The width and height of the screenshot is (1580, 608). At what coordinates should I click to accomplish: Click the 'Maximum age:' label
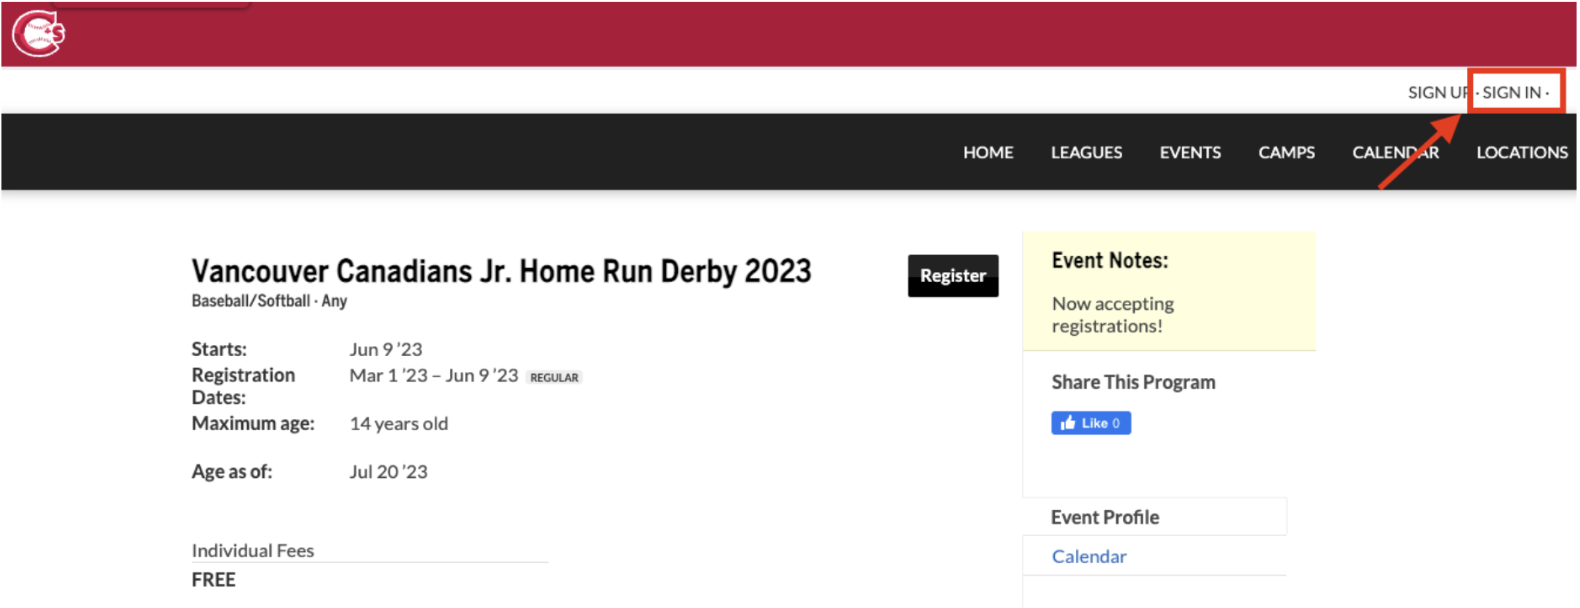click(x=253, y=423)
